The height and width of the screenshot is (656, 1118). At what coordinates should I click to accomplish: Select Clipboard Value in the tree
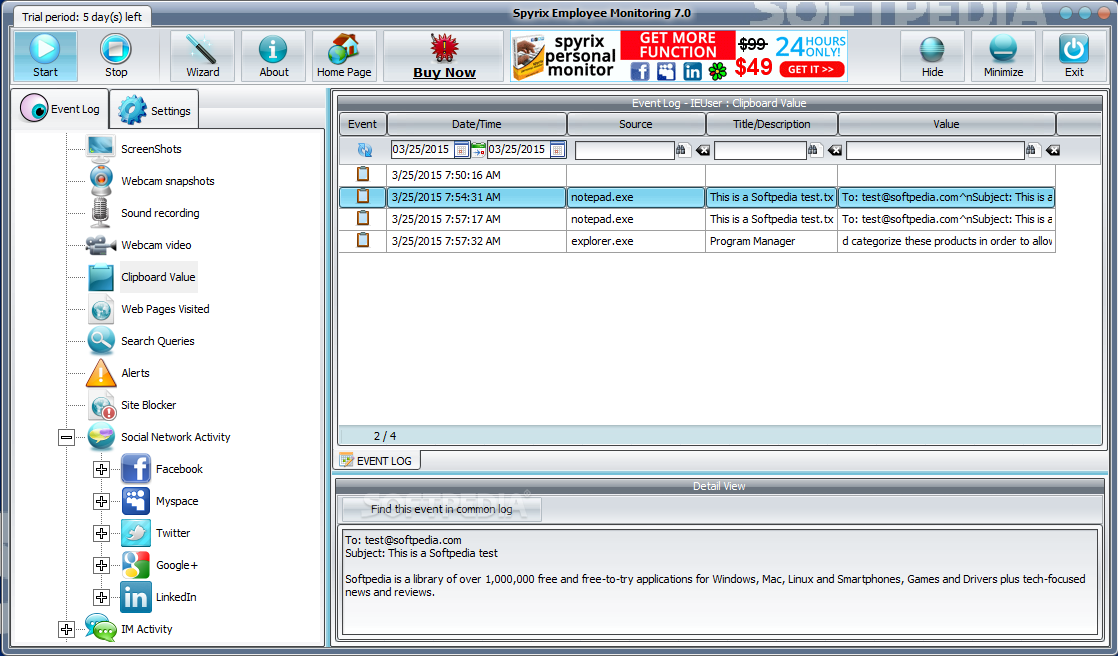[158, 277]
